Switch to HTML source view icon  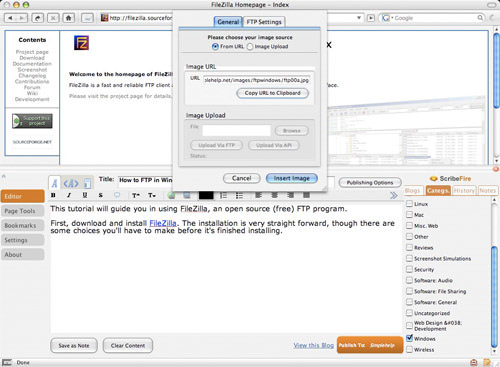[71, 183]
